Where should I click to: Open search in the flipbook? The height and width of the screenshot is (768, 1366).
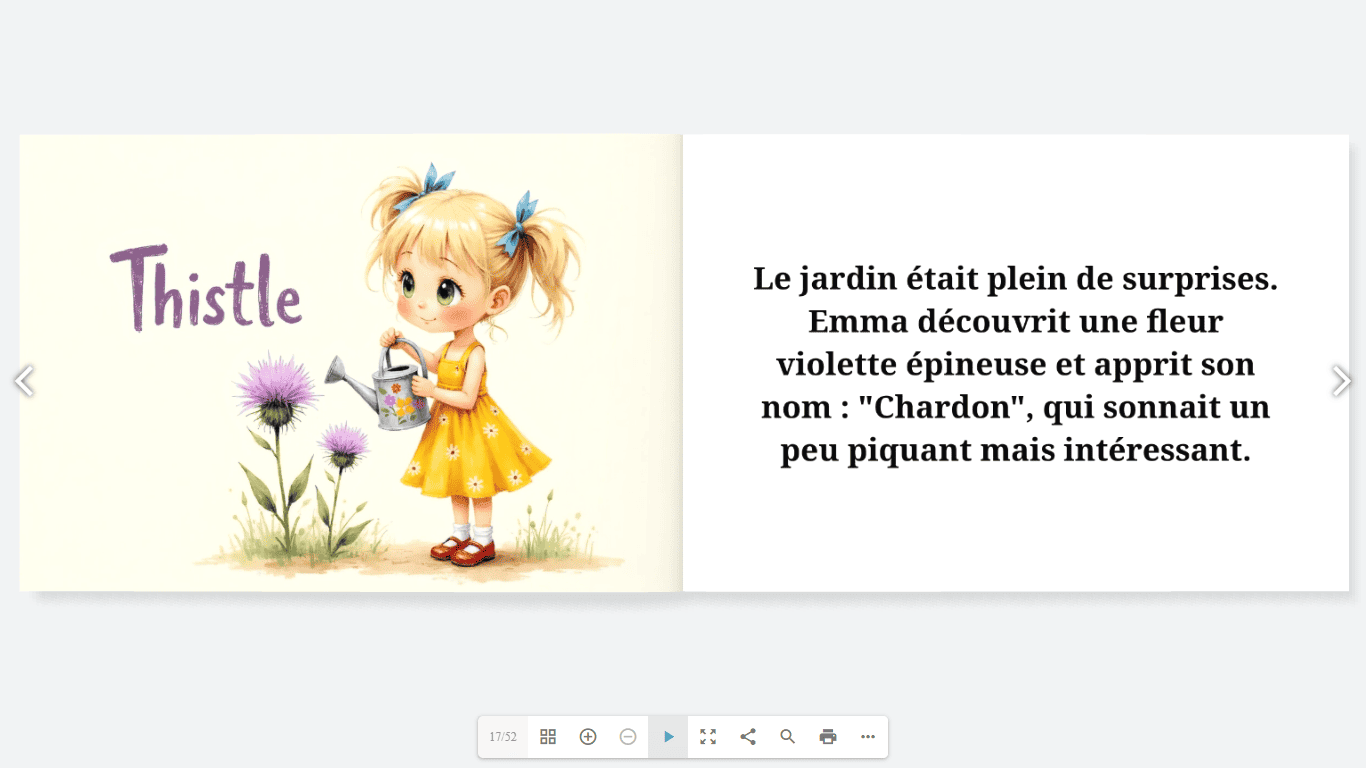[x=788, y=737]
